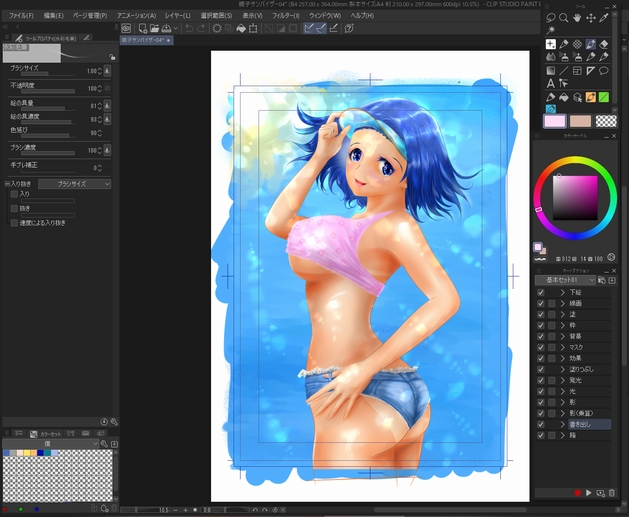The height and width of the screenshot is (517, 629).
Task: Play the selected auto action
Action: (588, 493)
